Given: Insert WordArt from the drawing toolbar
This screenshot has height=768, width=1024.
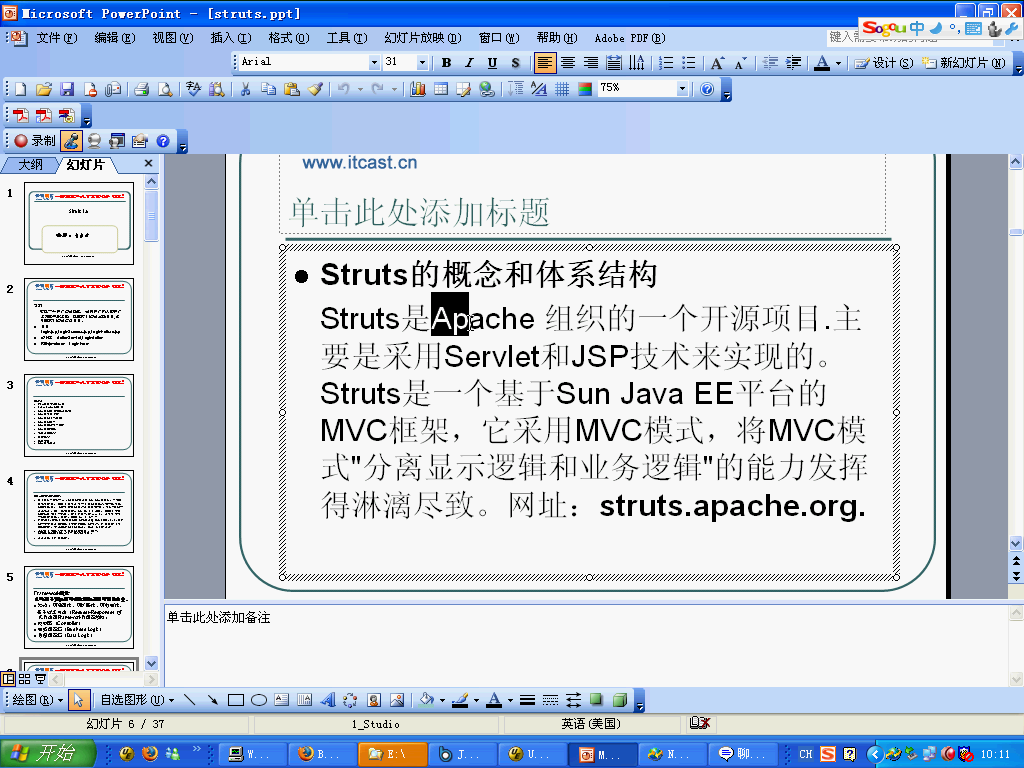Looking at the screenshot, I should pyautogui.click(x=328, y=700).
